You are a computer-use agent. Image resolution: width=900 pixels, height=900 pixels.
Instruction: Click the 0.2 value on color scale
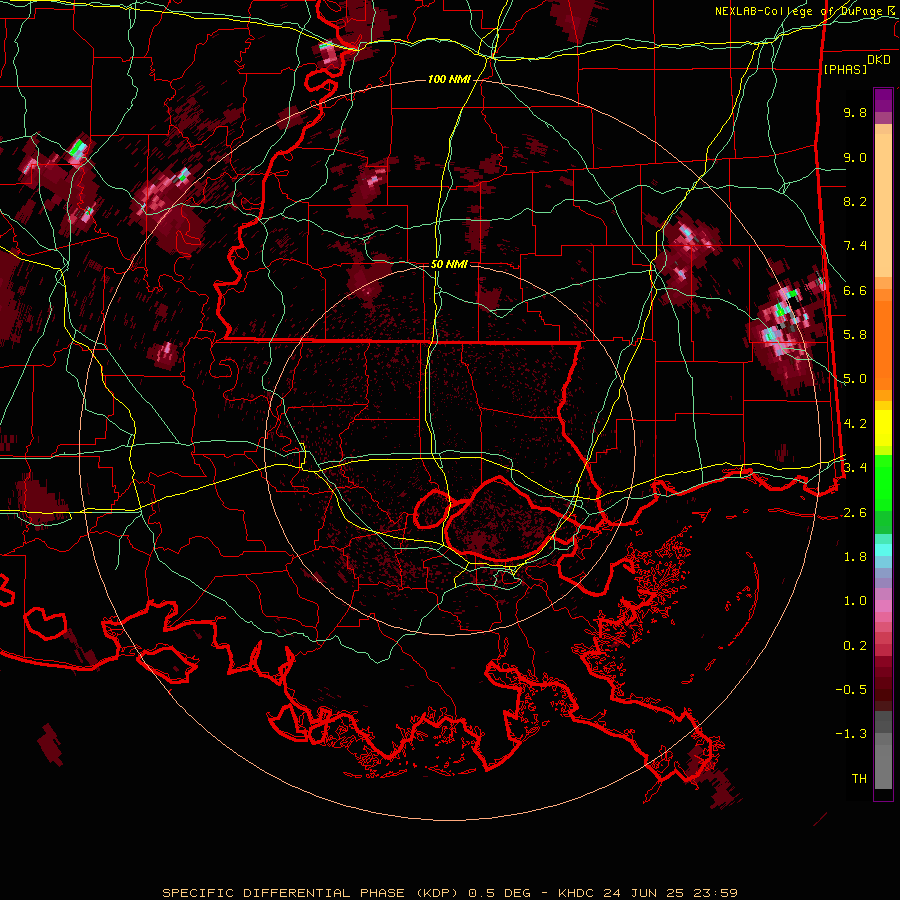(855, 646)
